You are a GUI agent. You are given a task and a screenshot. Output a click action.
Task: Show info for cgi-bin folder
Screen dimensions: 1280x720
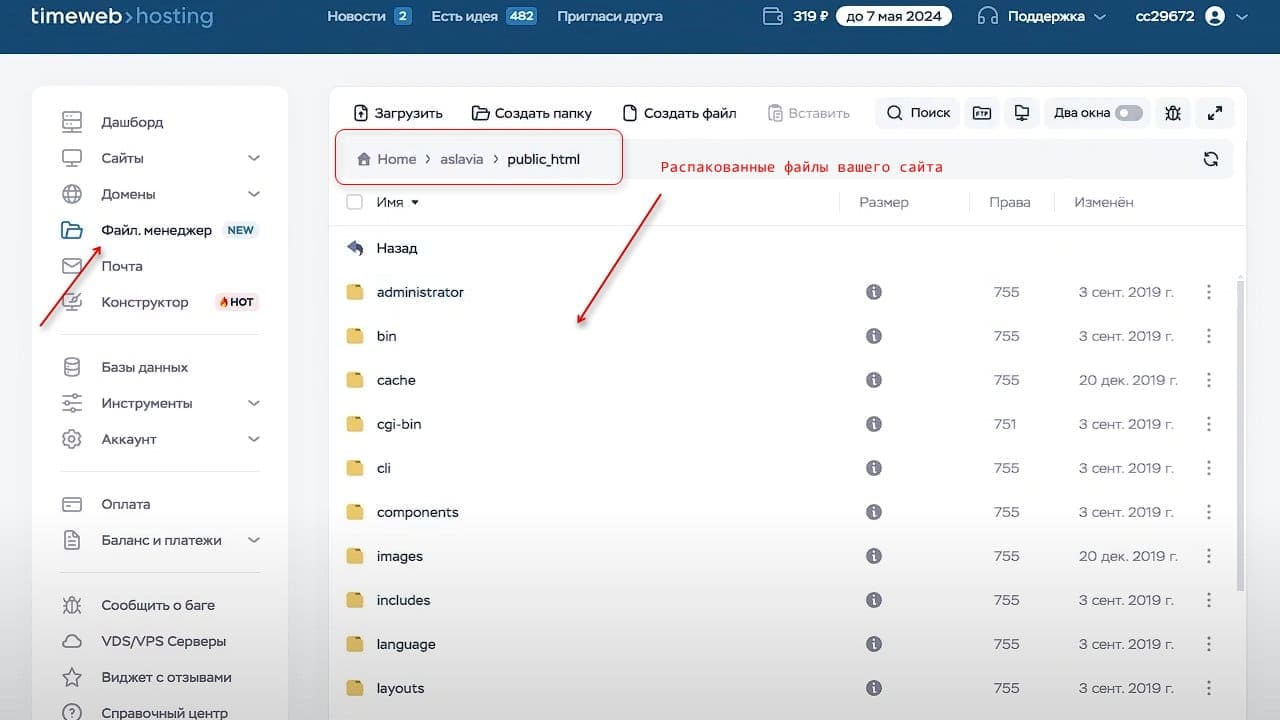(x=874, y=424)
